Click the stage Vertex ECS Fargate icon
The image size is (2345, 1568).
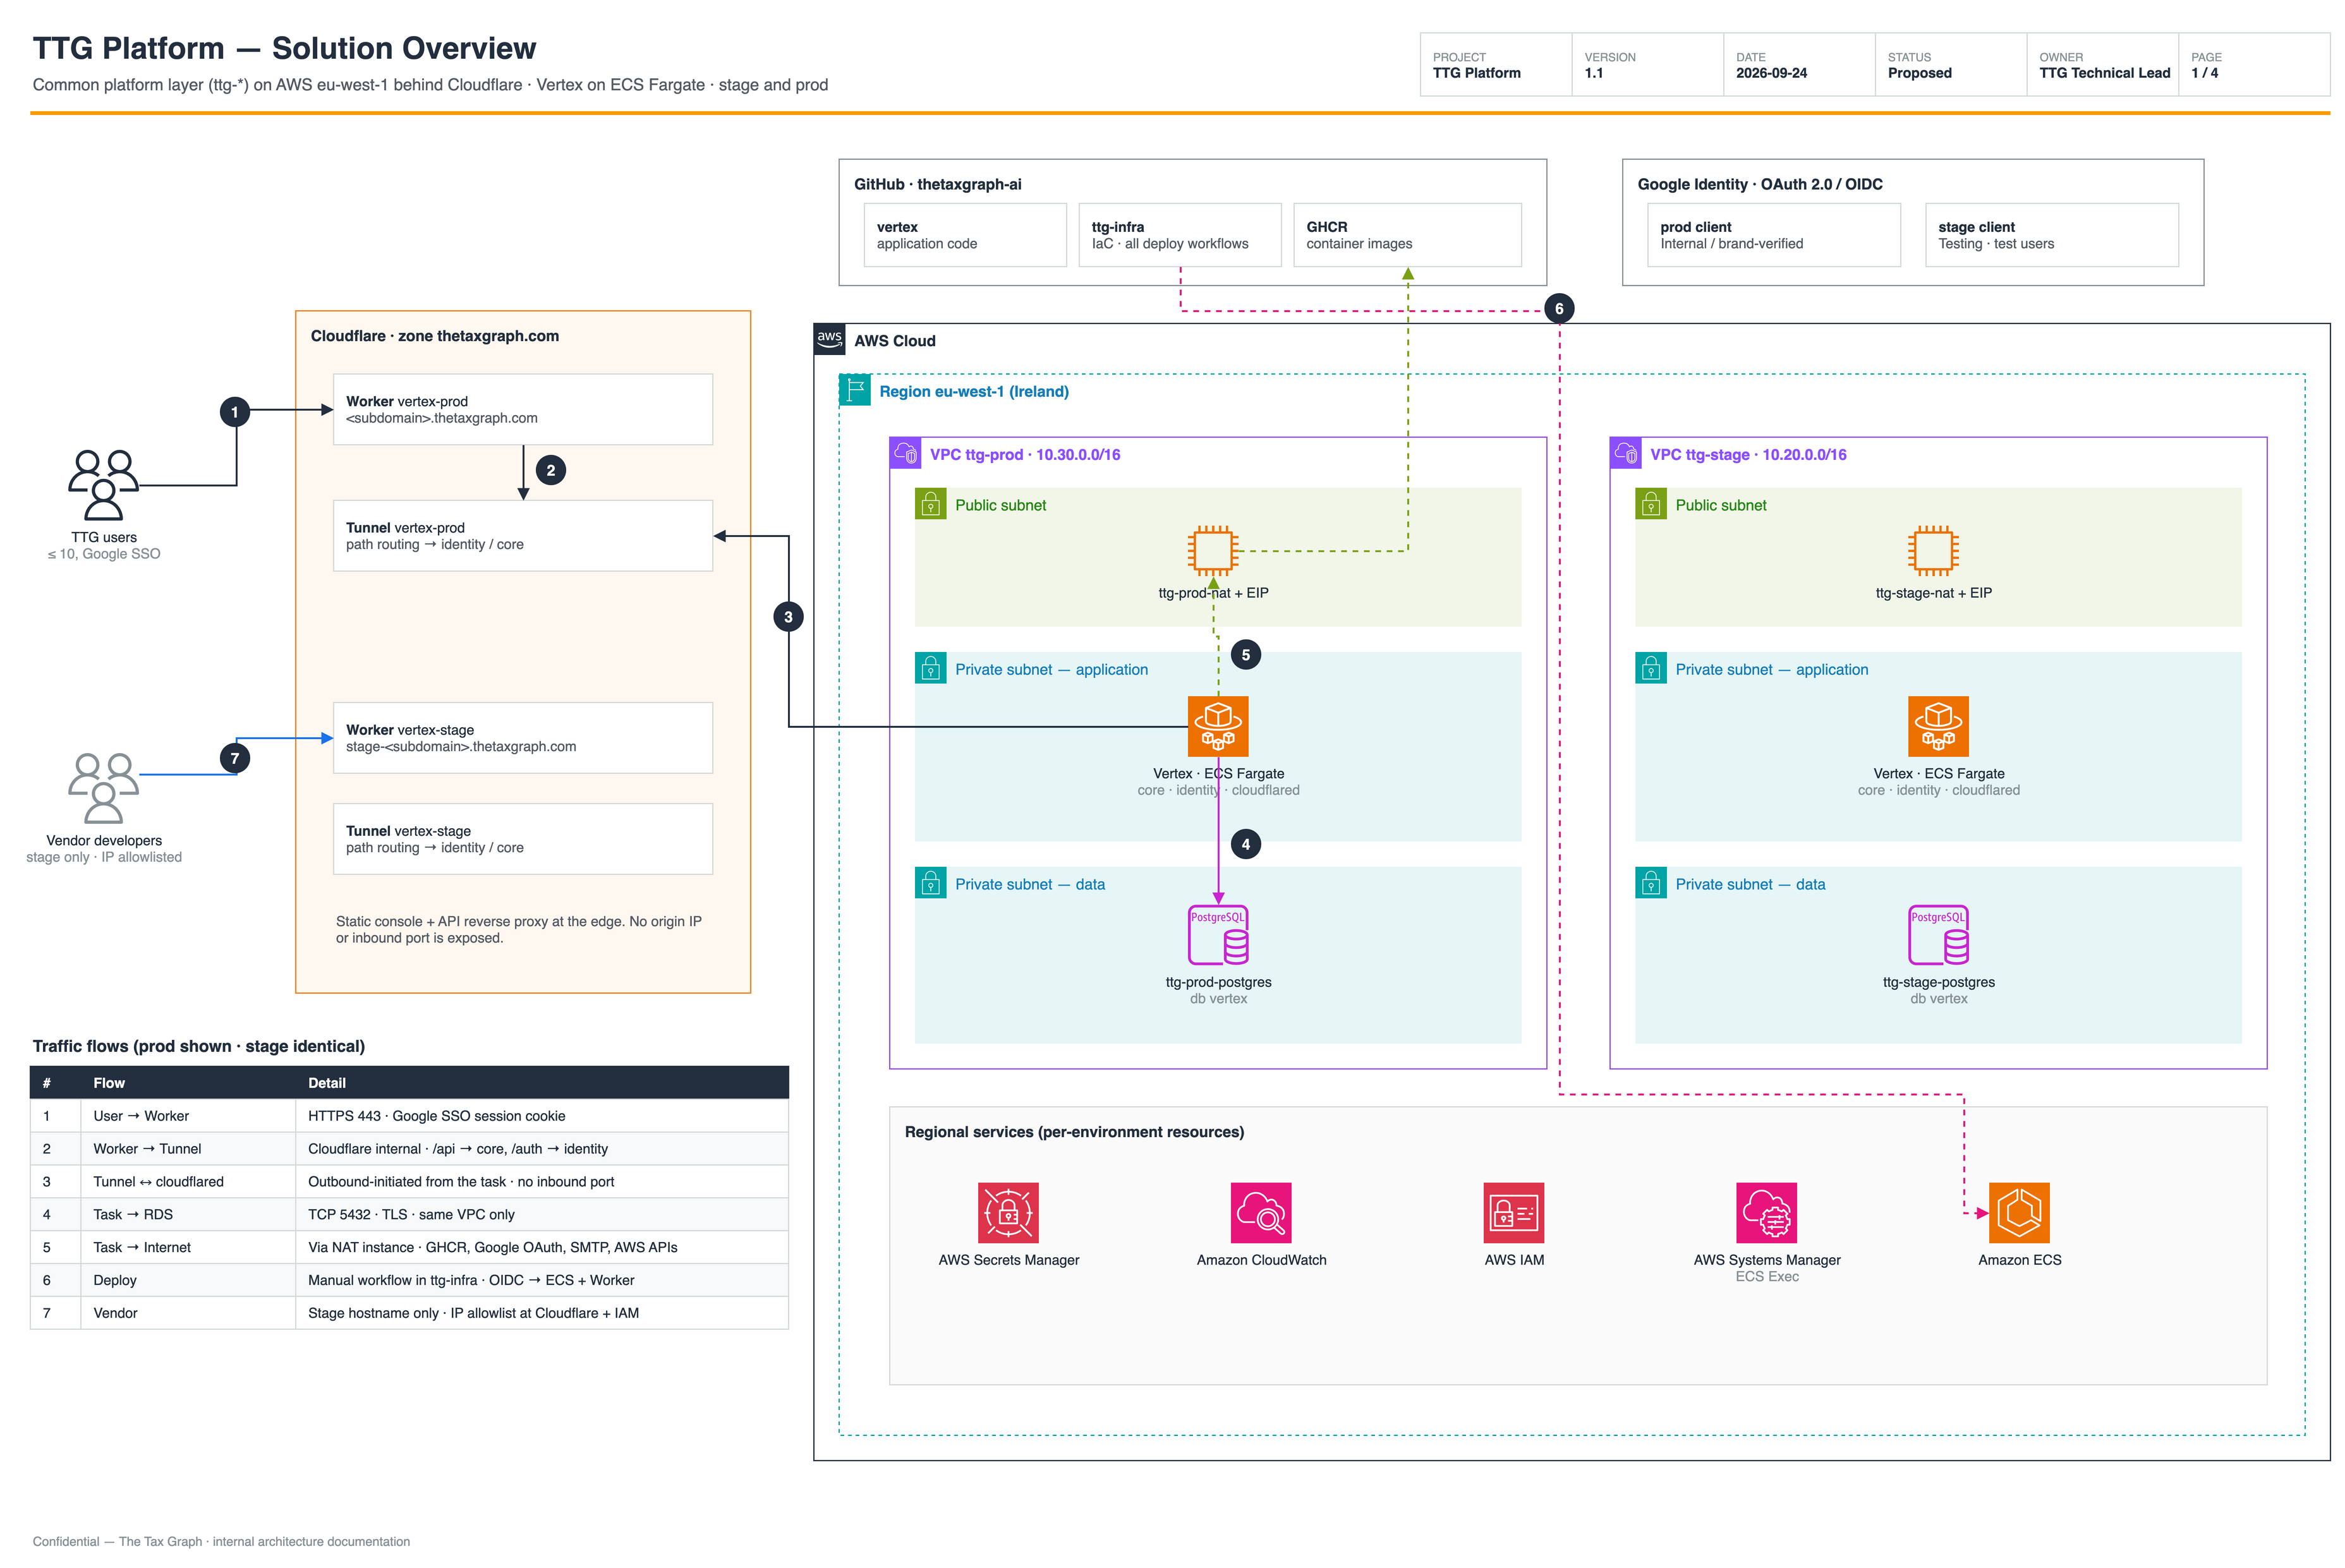1938,726
